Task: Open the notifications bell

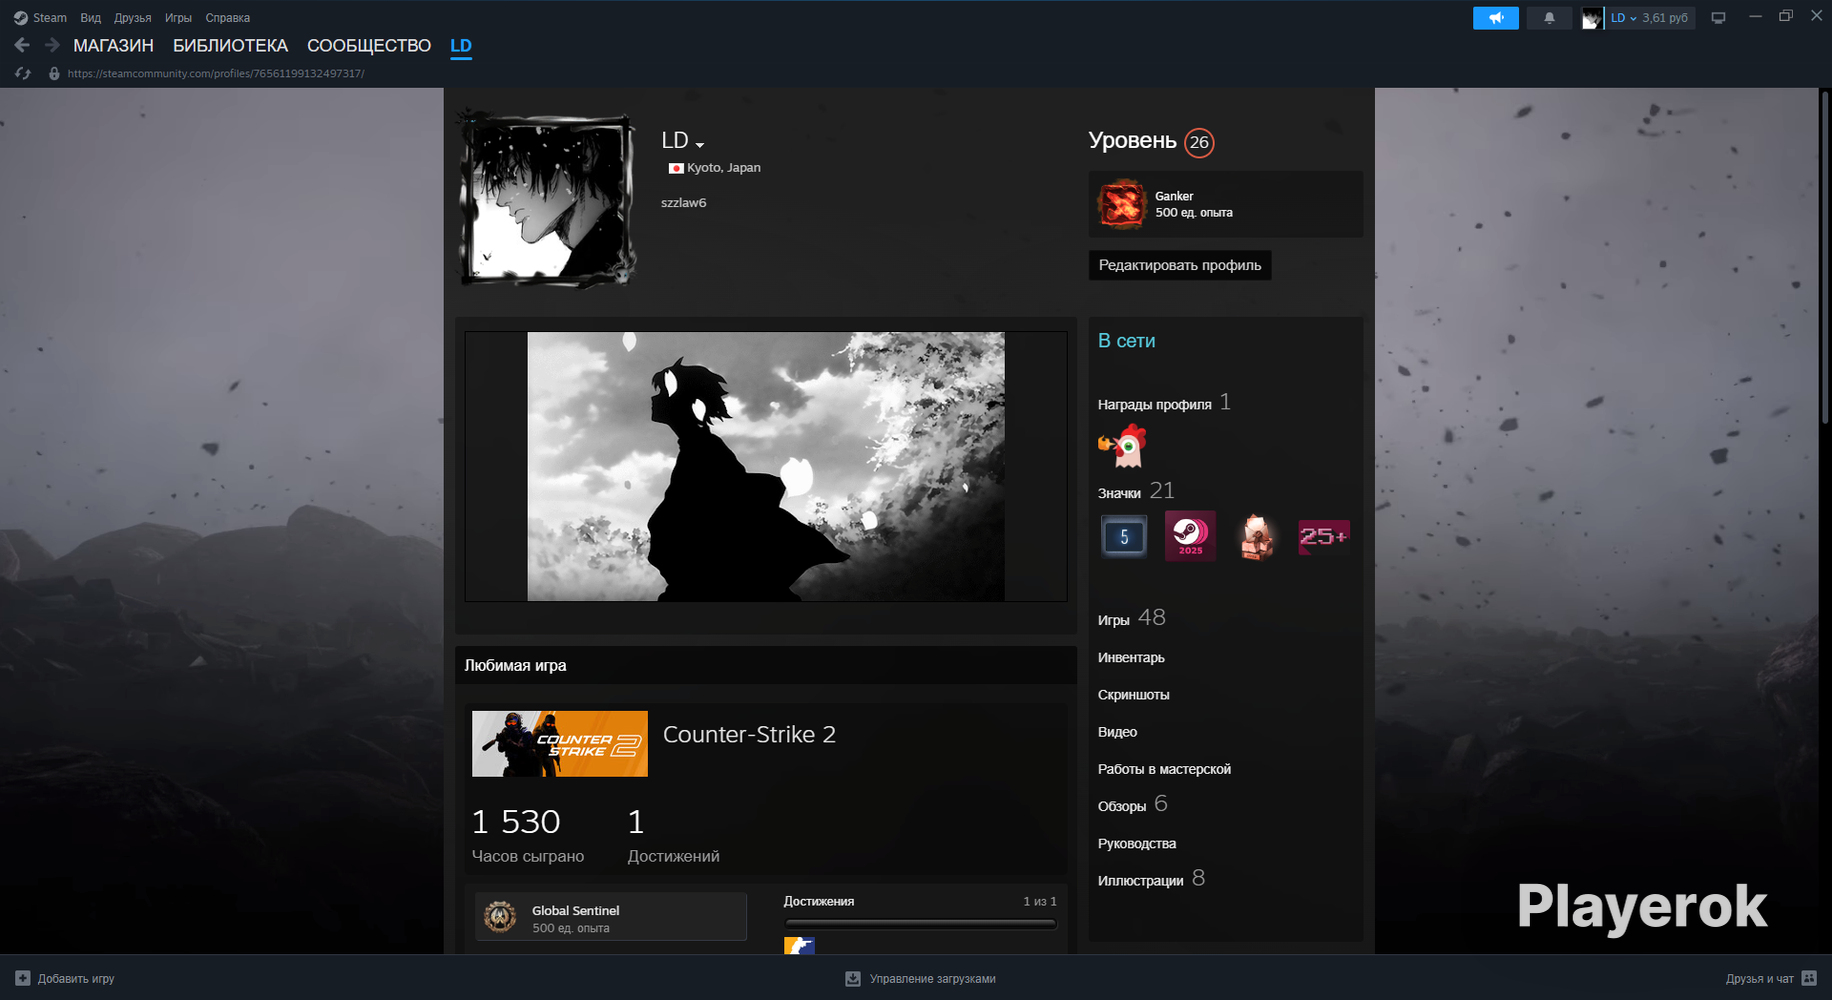Action: pyautogui.click(x=1549, y=18)
